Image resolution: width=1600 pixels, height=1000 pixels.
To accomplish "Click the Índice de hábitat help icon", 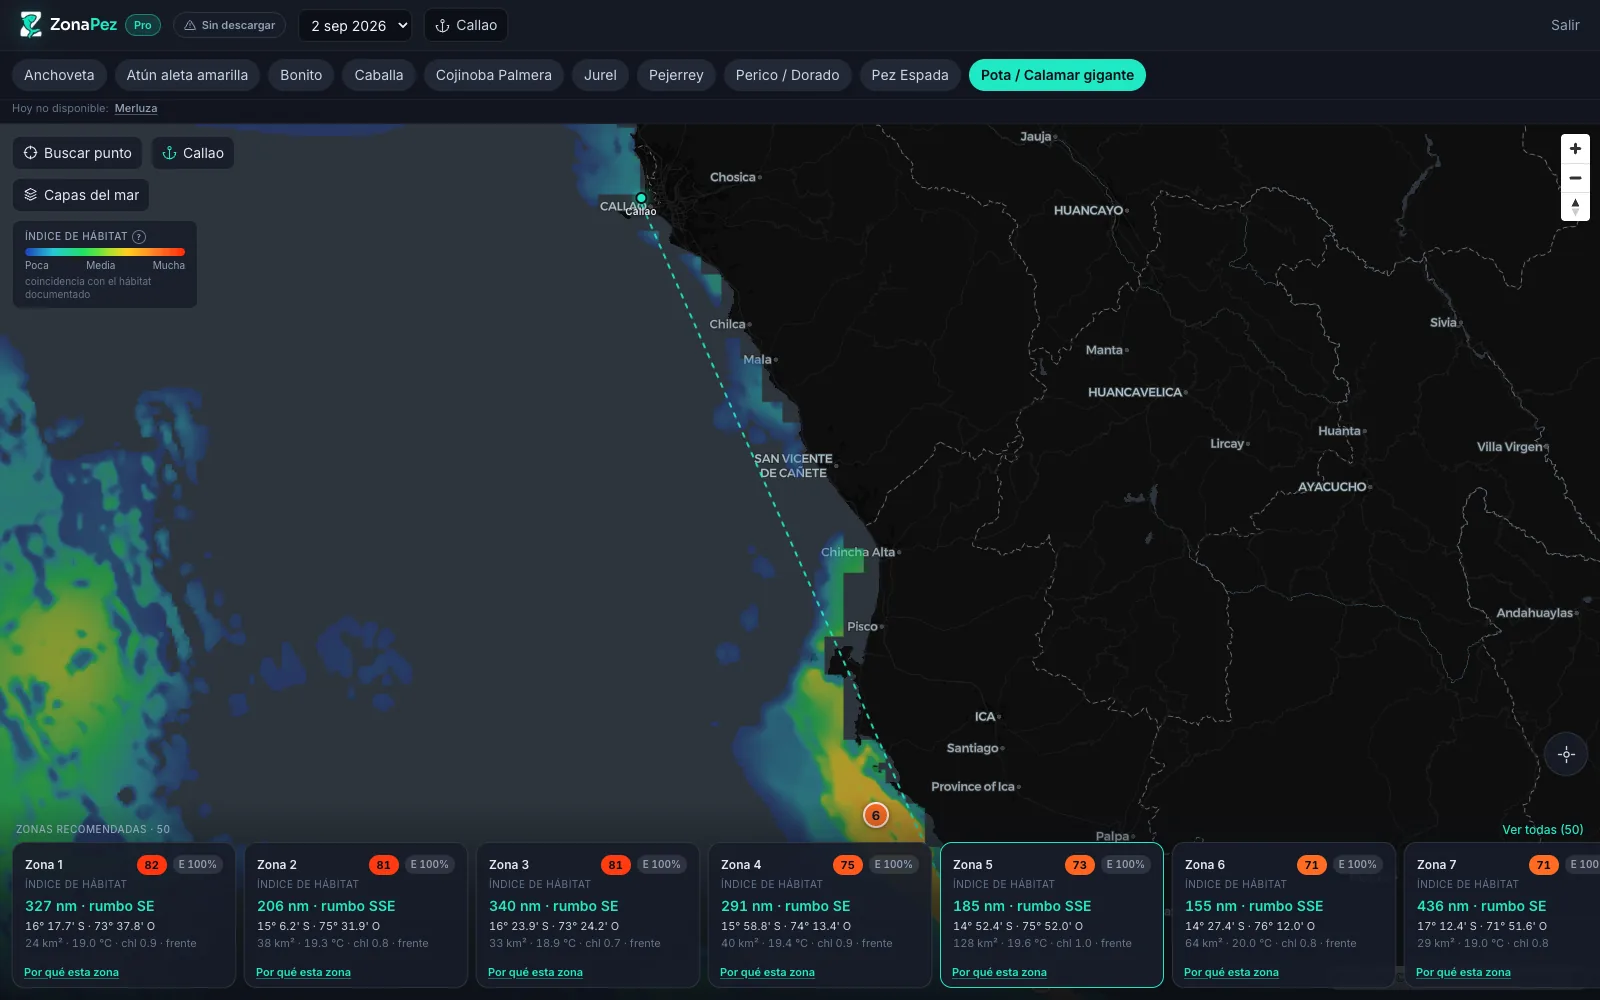I will [x=139, y=237].
